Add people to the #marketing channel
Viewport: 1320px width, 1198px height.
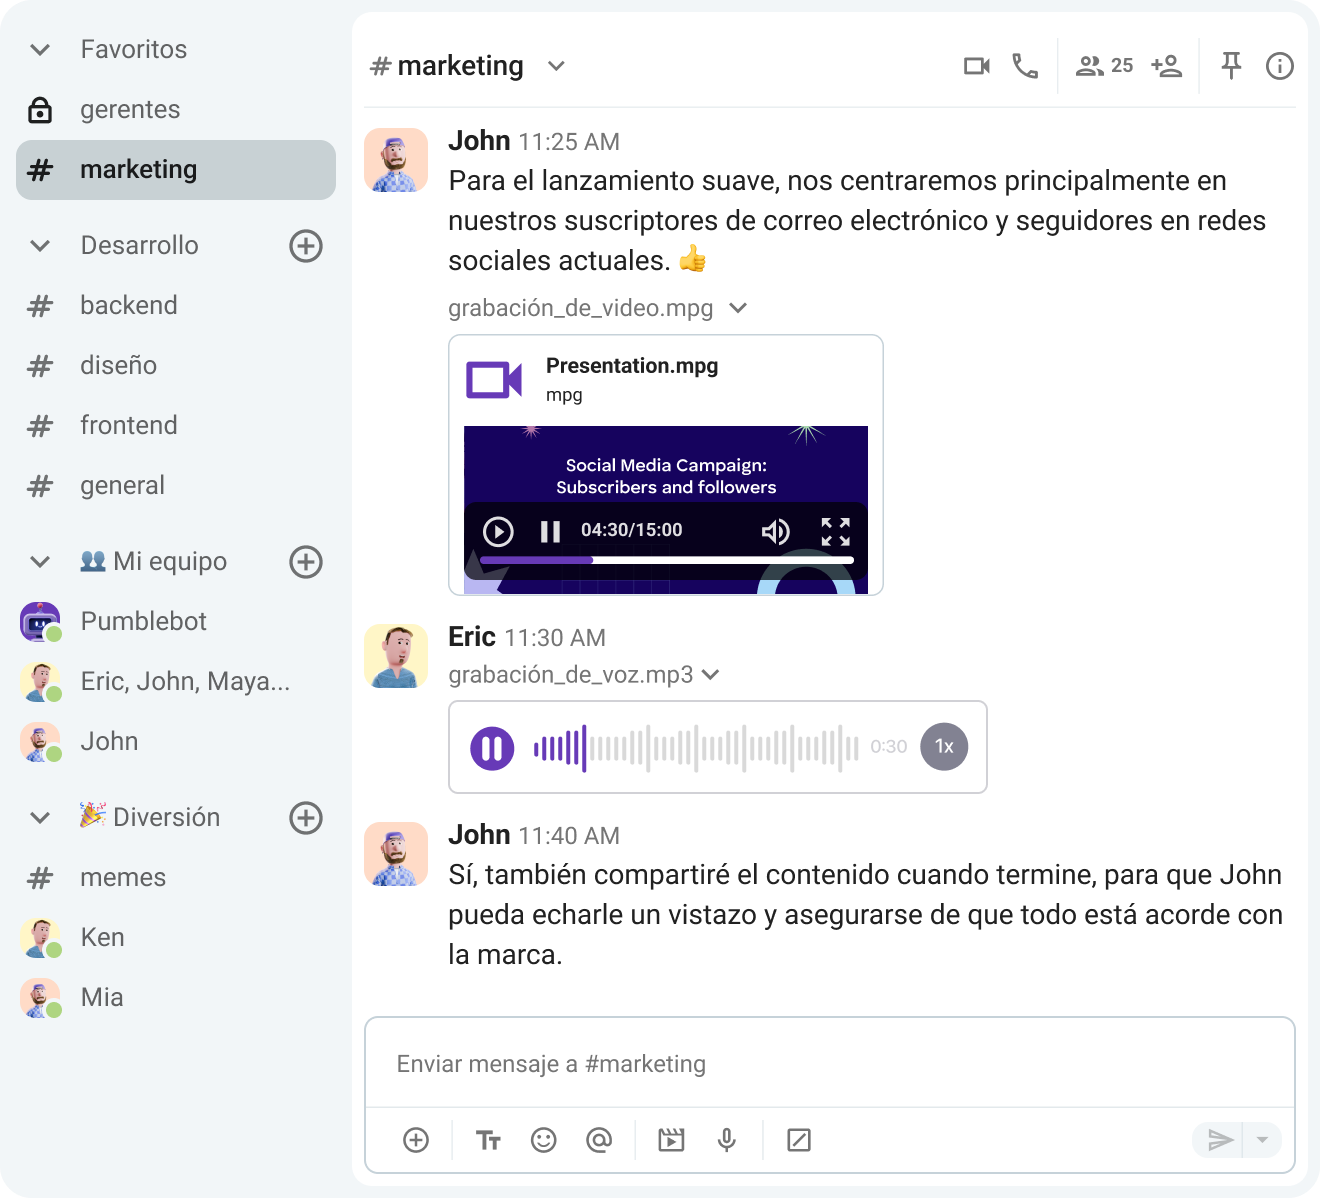point(1166,65)
